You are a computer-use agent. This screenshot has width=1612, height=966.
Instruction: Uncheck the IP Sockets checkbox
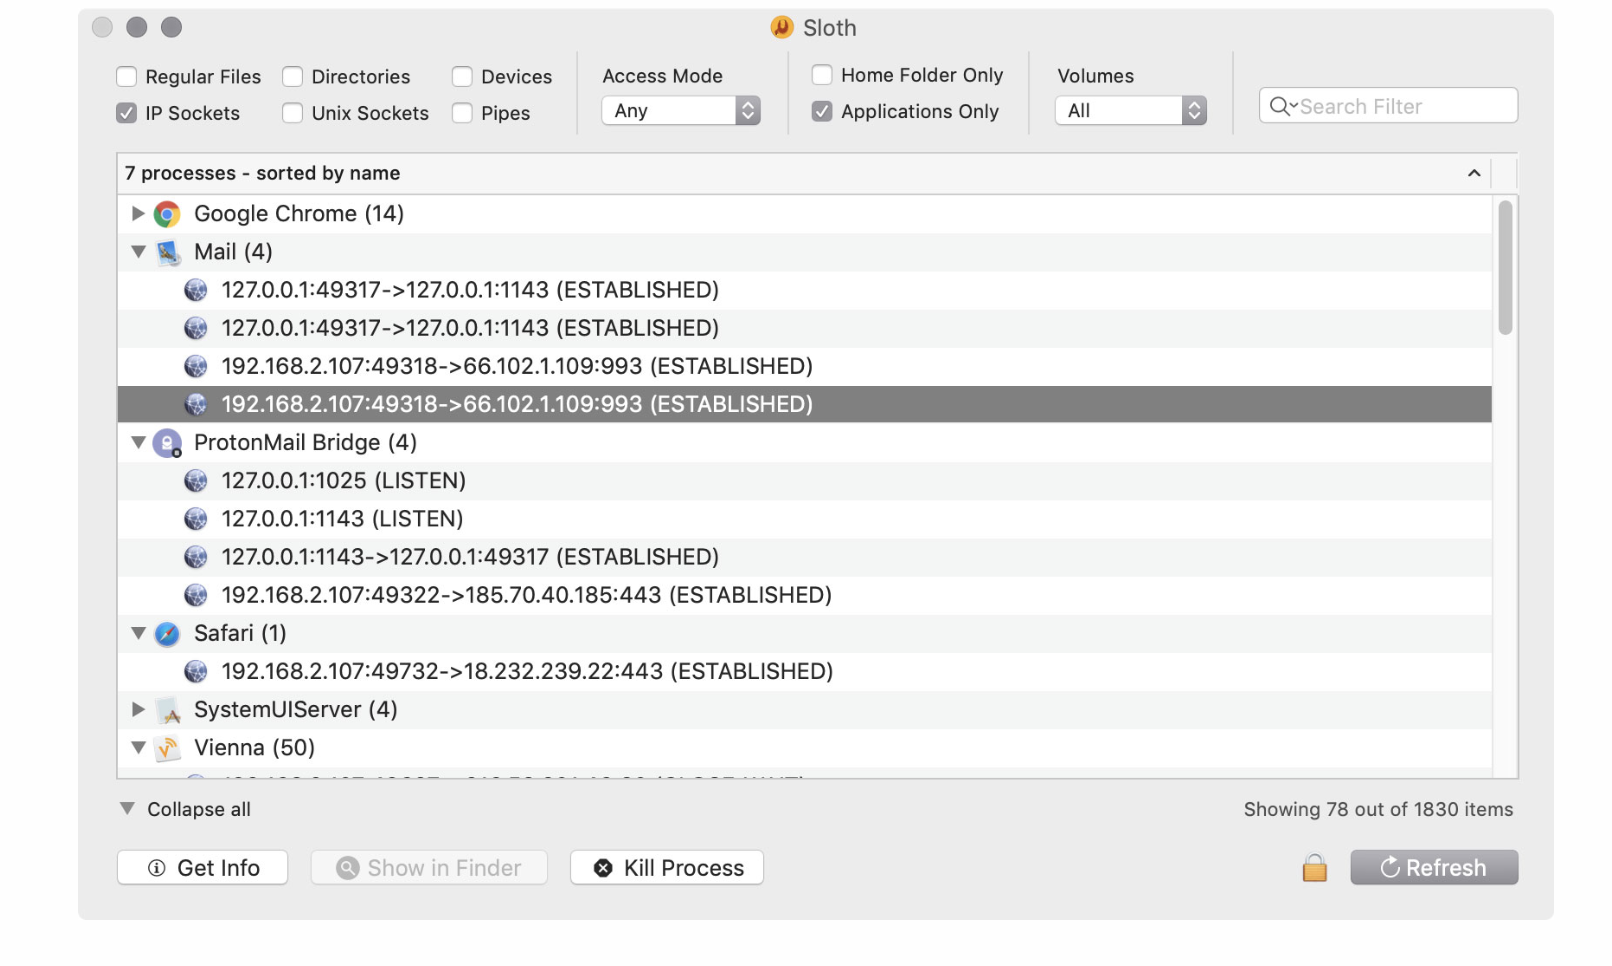tap(127, 113)
